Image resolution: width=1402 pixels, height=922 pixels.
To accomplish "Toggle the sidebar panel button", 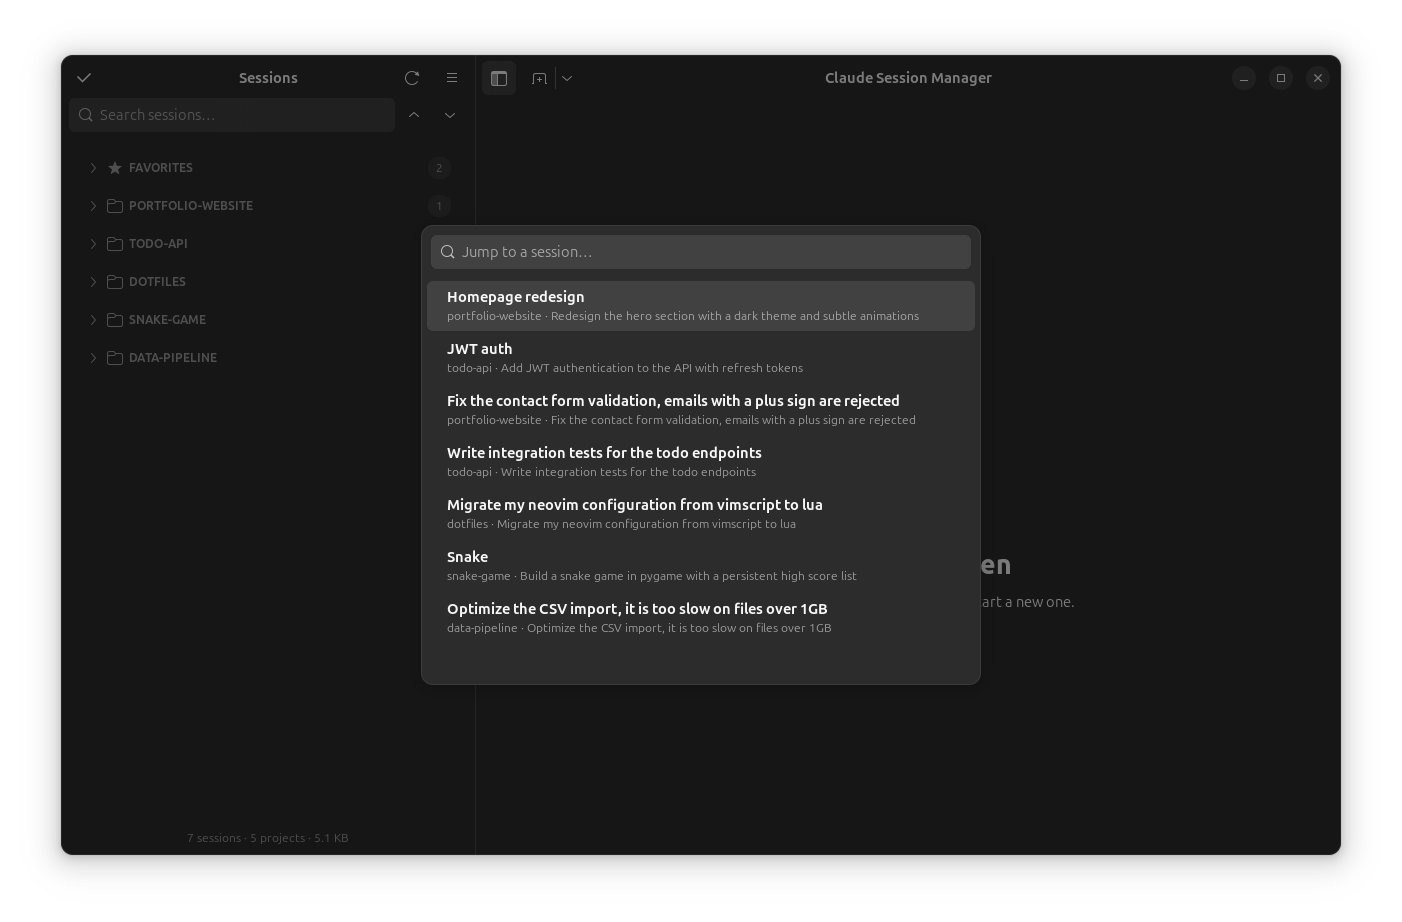I will click(499, 78).
